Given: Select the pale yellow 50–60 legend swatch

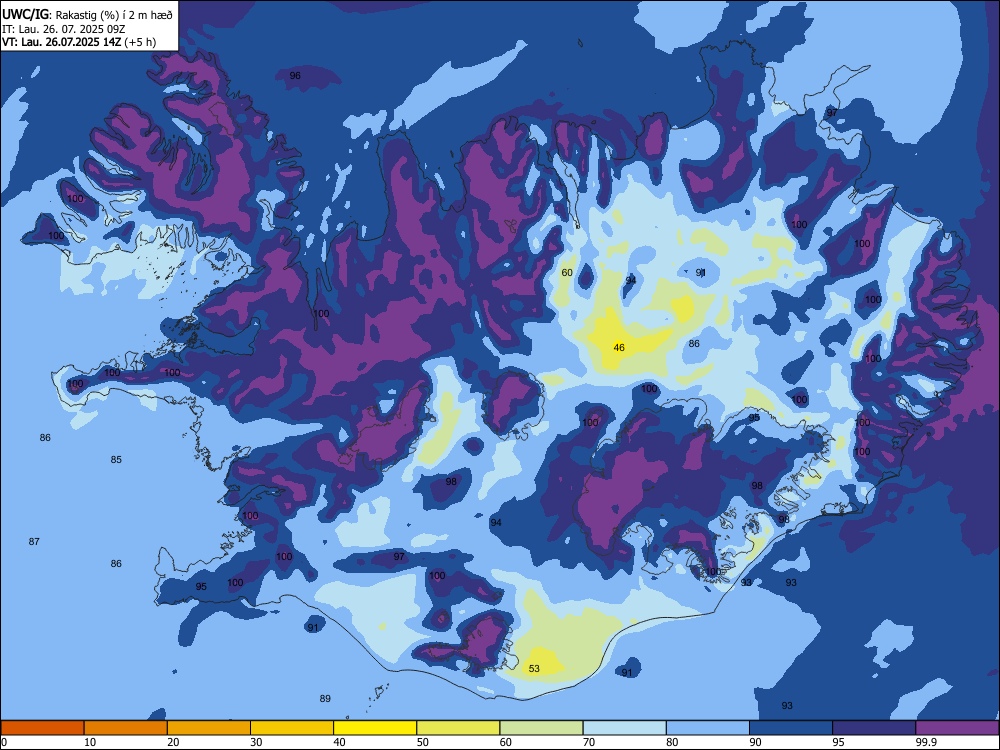Looking at the screenshot, I should 458,728.
